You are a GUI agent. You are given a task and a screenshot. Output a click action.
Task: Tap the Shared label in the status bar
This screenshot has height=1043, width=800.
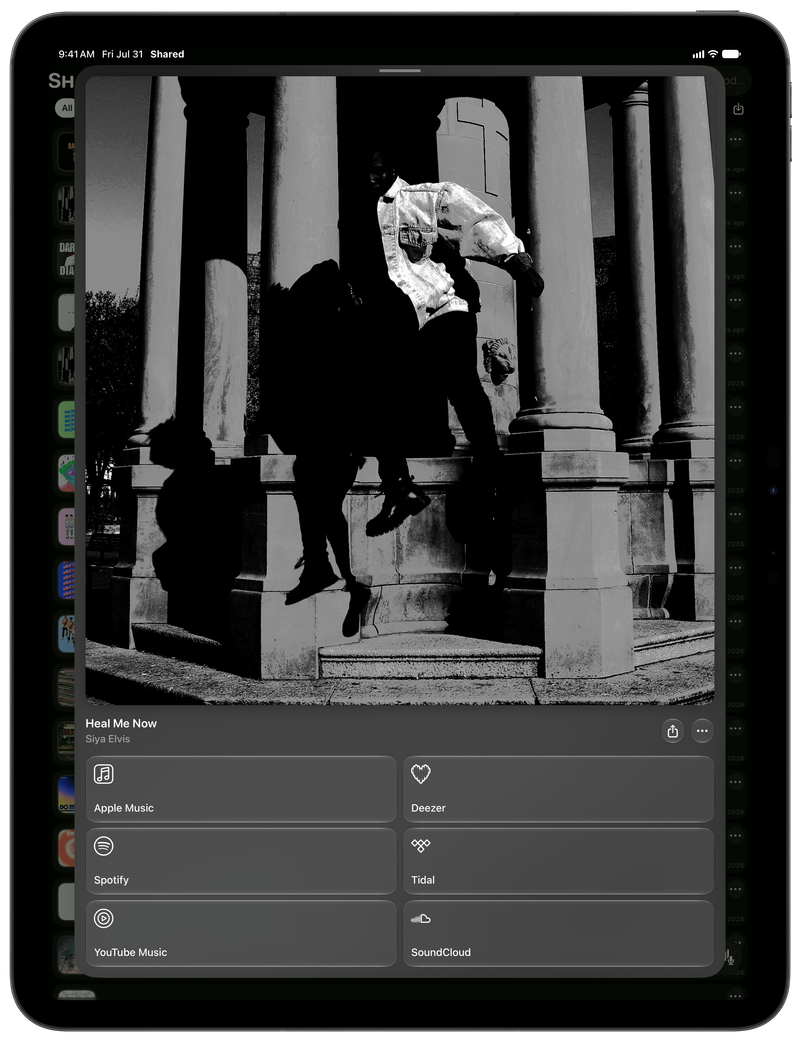pos(167,54)
